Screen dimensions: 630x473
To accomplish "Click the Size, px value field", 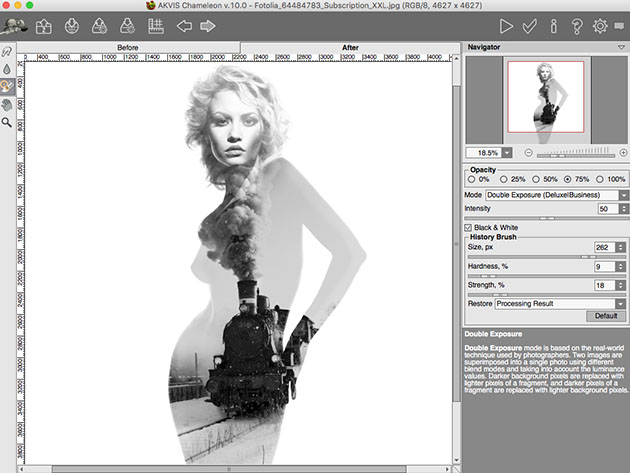I will coord(603,247).
